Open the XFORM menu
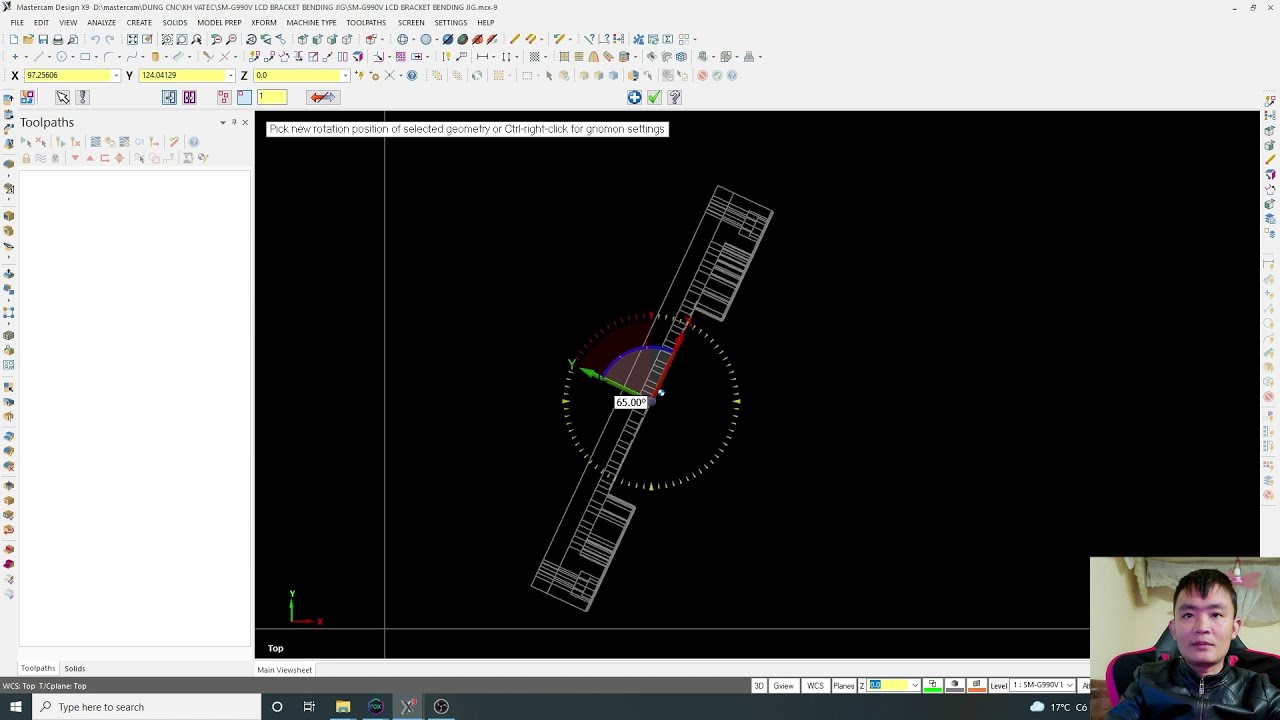The width and height of the screenshot is (1280, 720). [x=264, y=22]
